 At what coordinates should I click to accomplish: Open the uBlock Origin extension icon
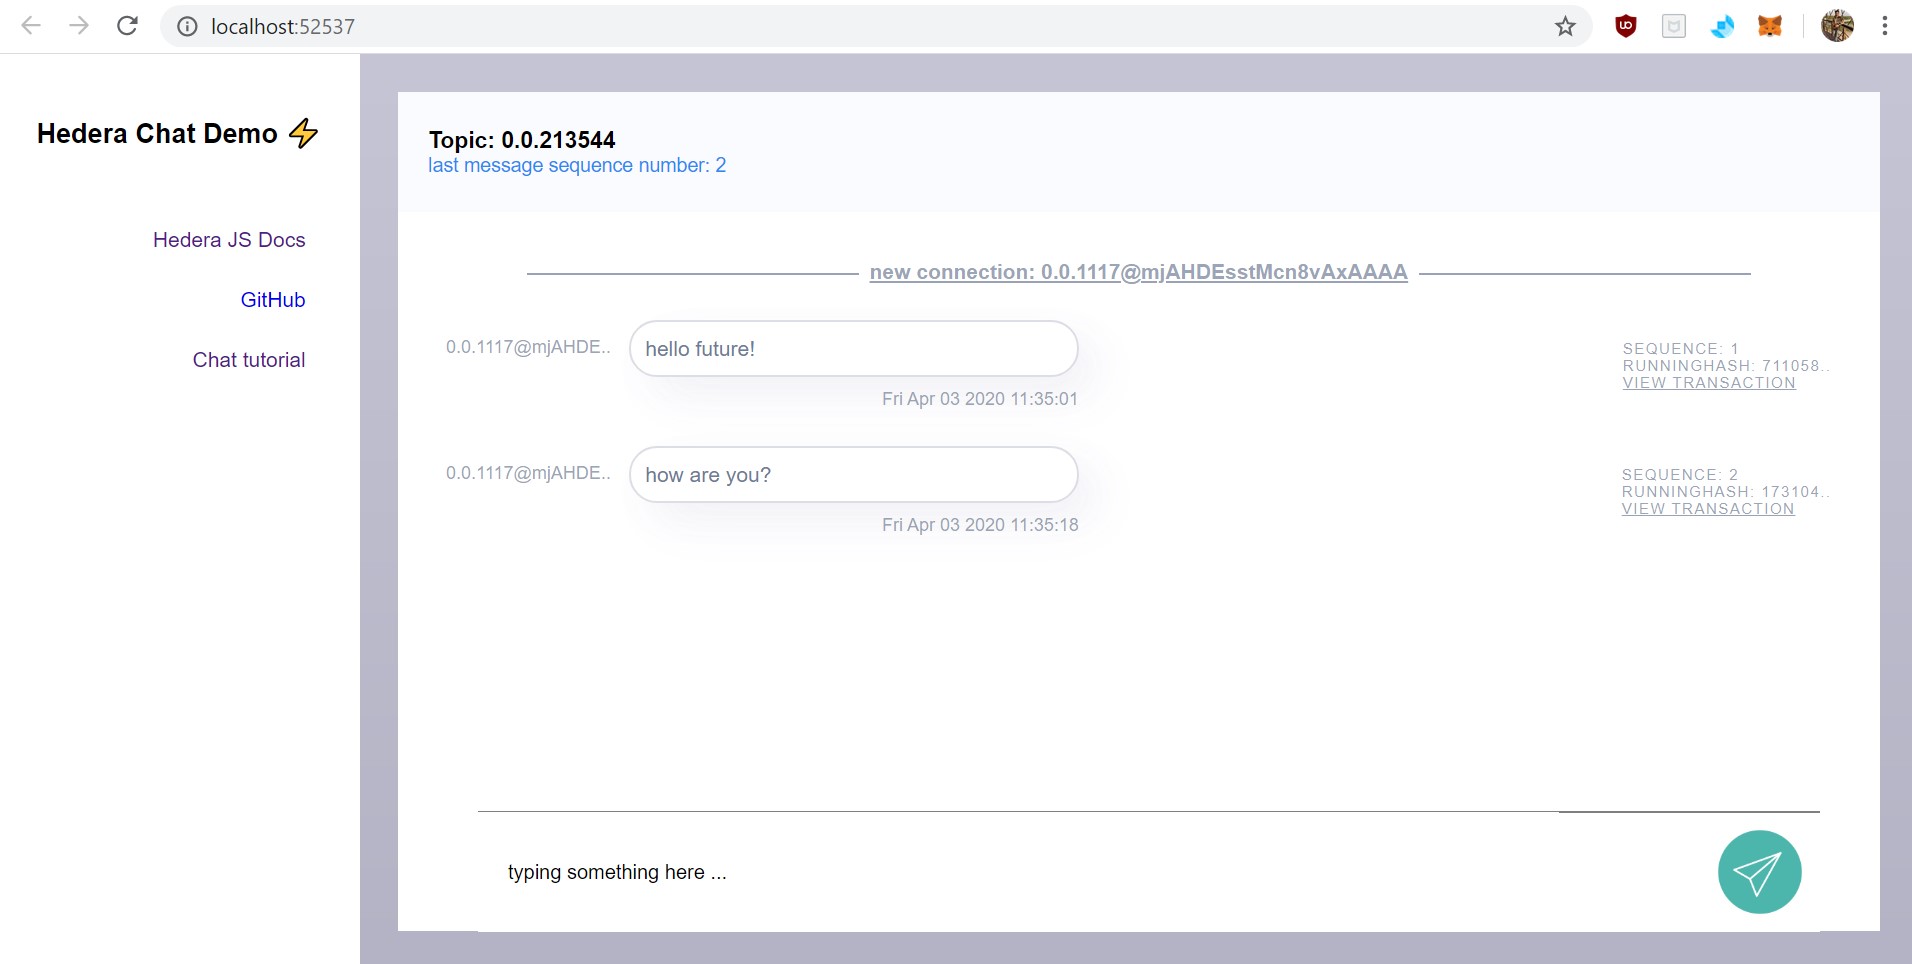click(x=1626, y=27)
